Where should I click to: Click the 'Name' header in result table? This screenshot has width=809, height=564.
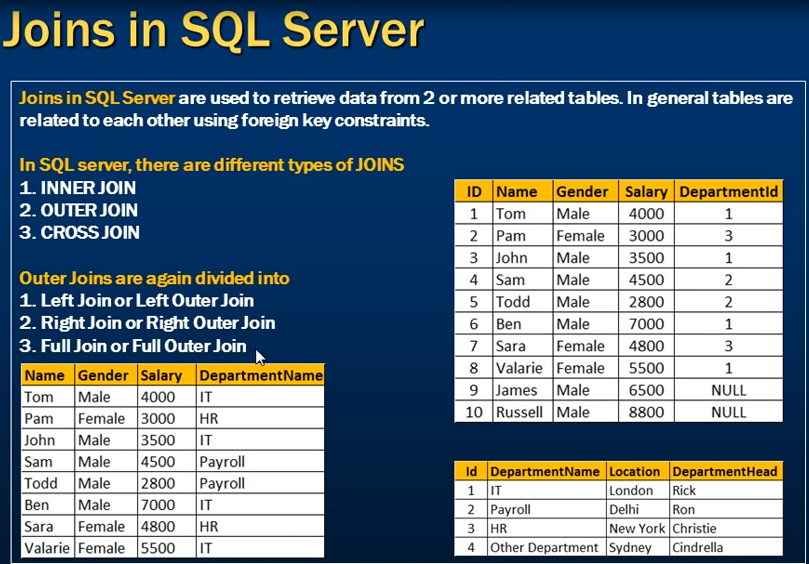[x=48, y=375]
